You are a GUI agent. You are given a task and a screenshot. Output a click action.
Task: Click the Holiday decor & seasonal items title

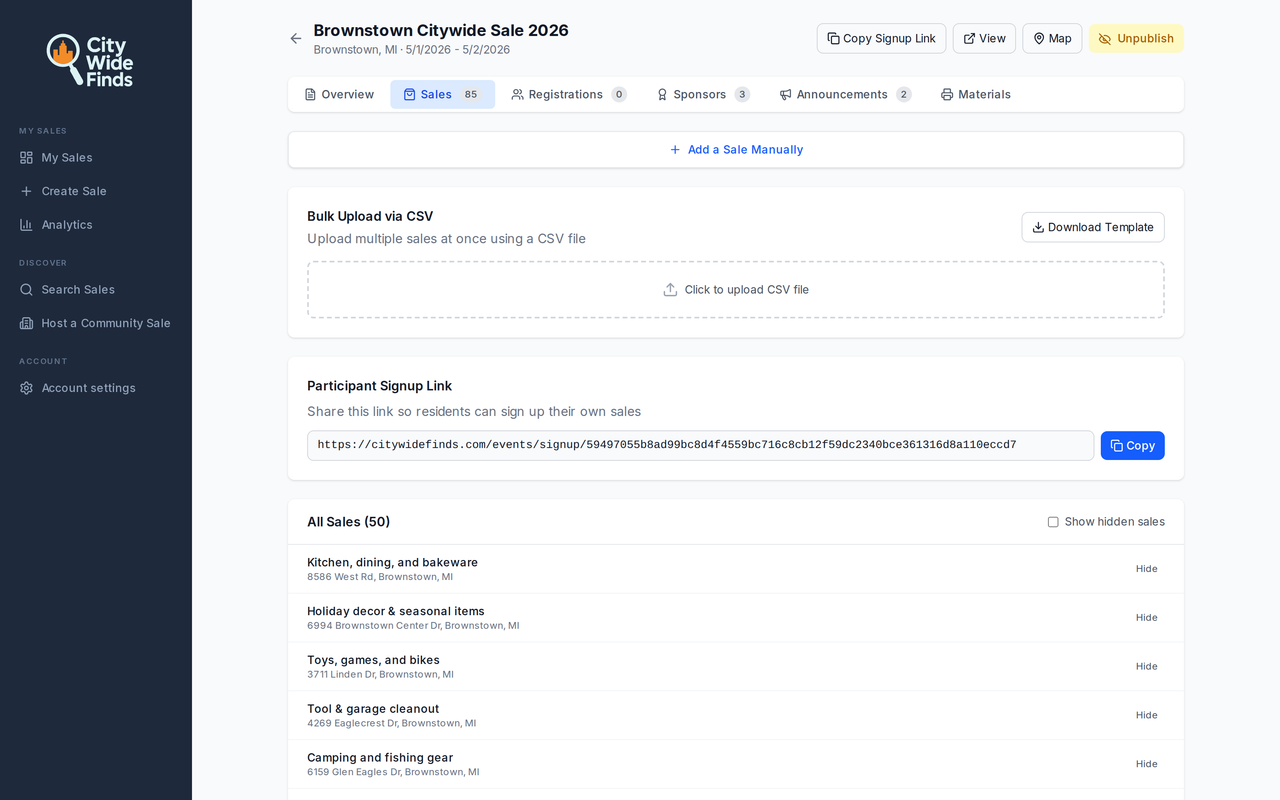click(x=396, y=611)
